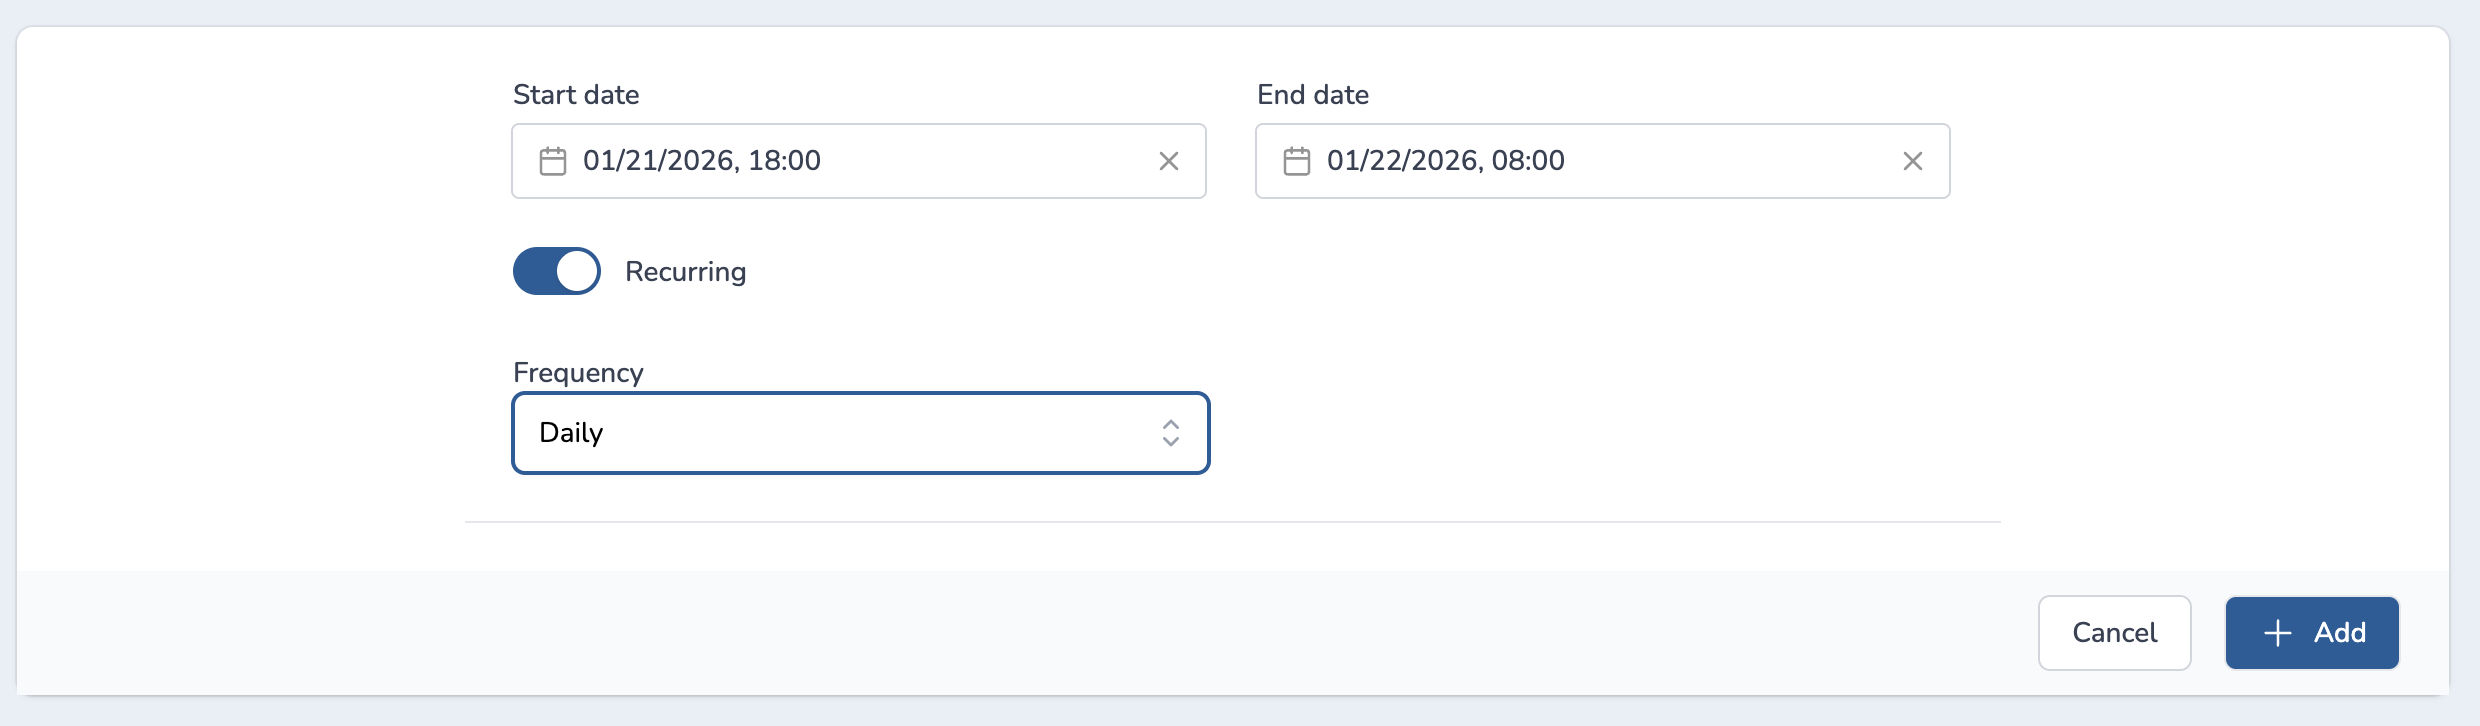
Task: Click the Add button label
Action: (2339, 633)
